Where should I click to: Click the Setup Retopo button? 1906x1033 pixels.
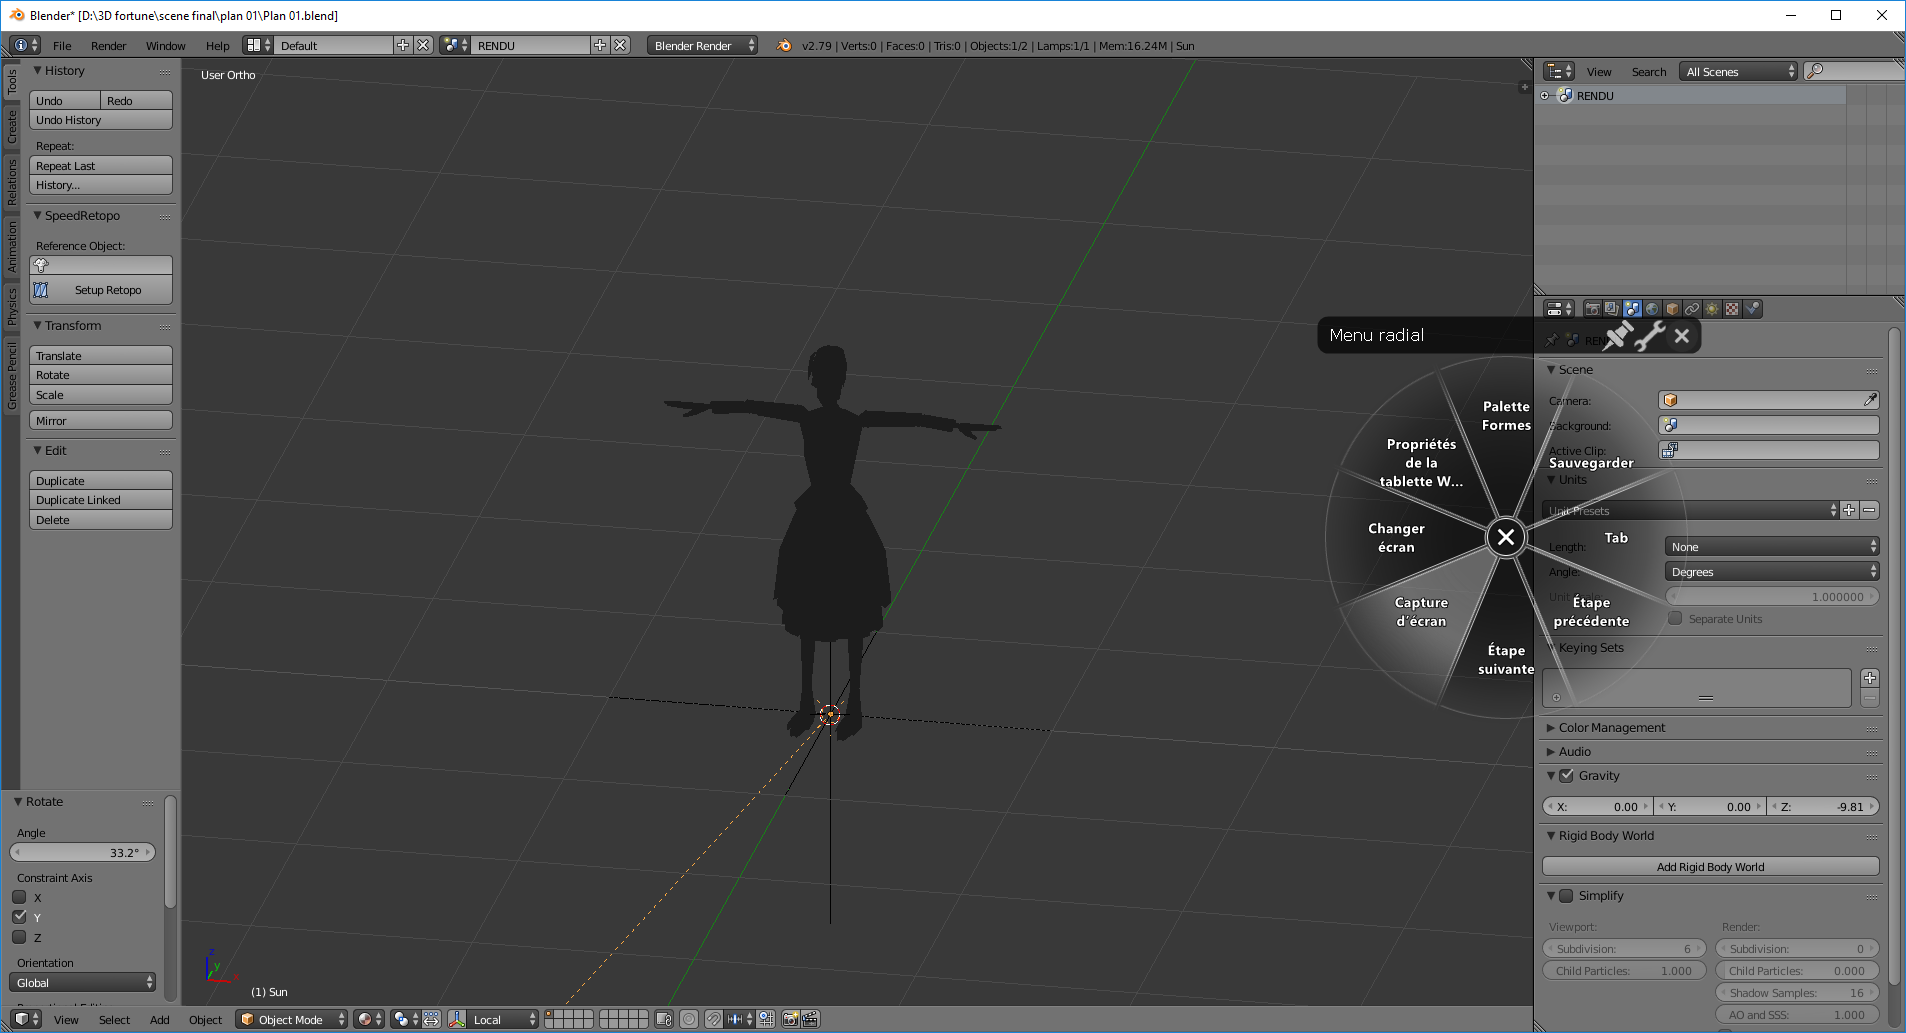click(101, 290)
